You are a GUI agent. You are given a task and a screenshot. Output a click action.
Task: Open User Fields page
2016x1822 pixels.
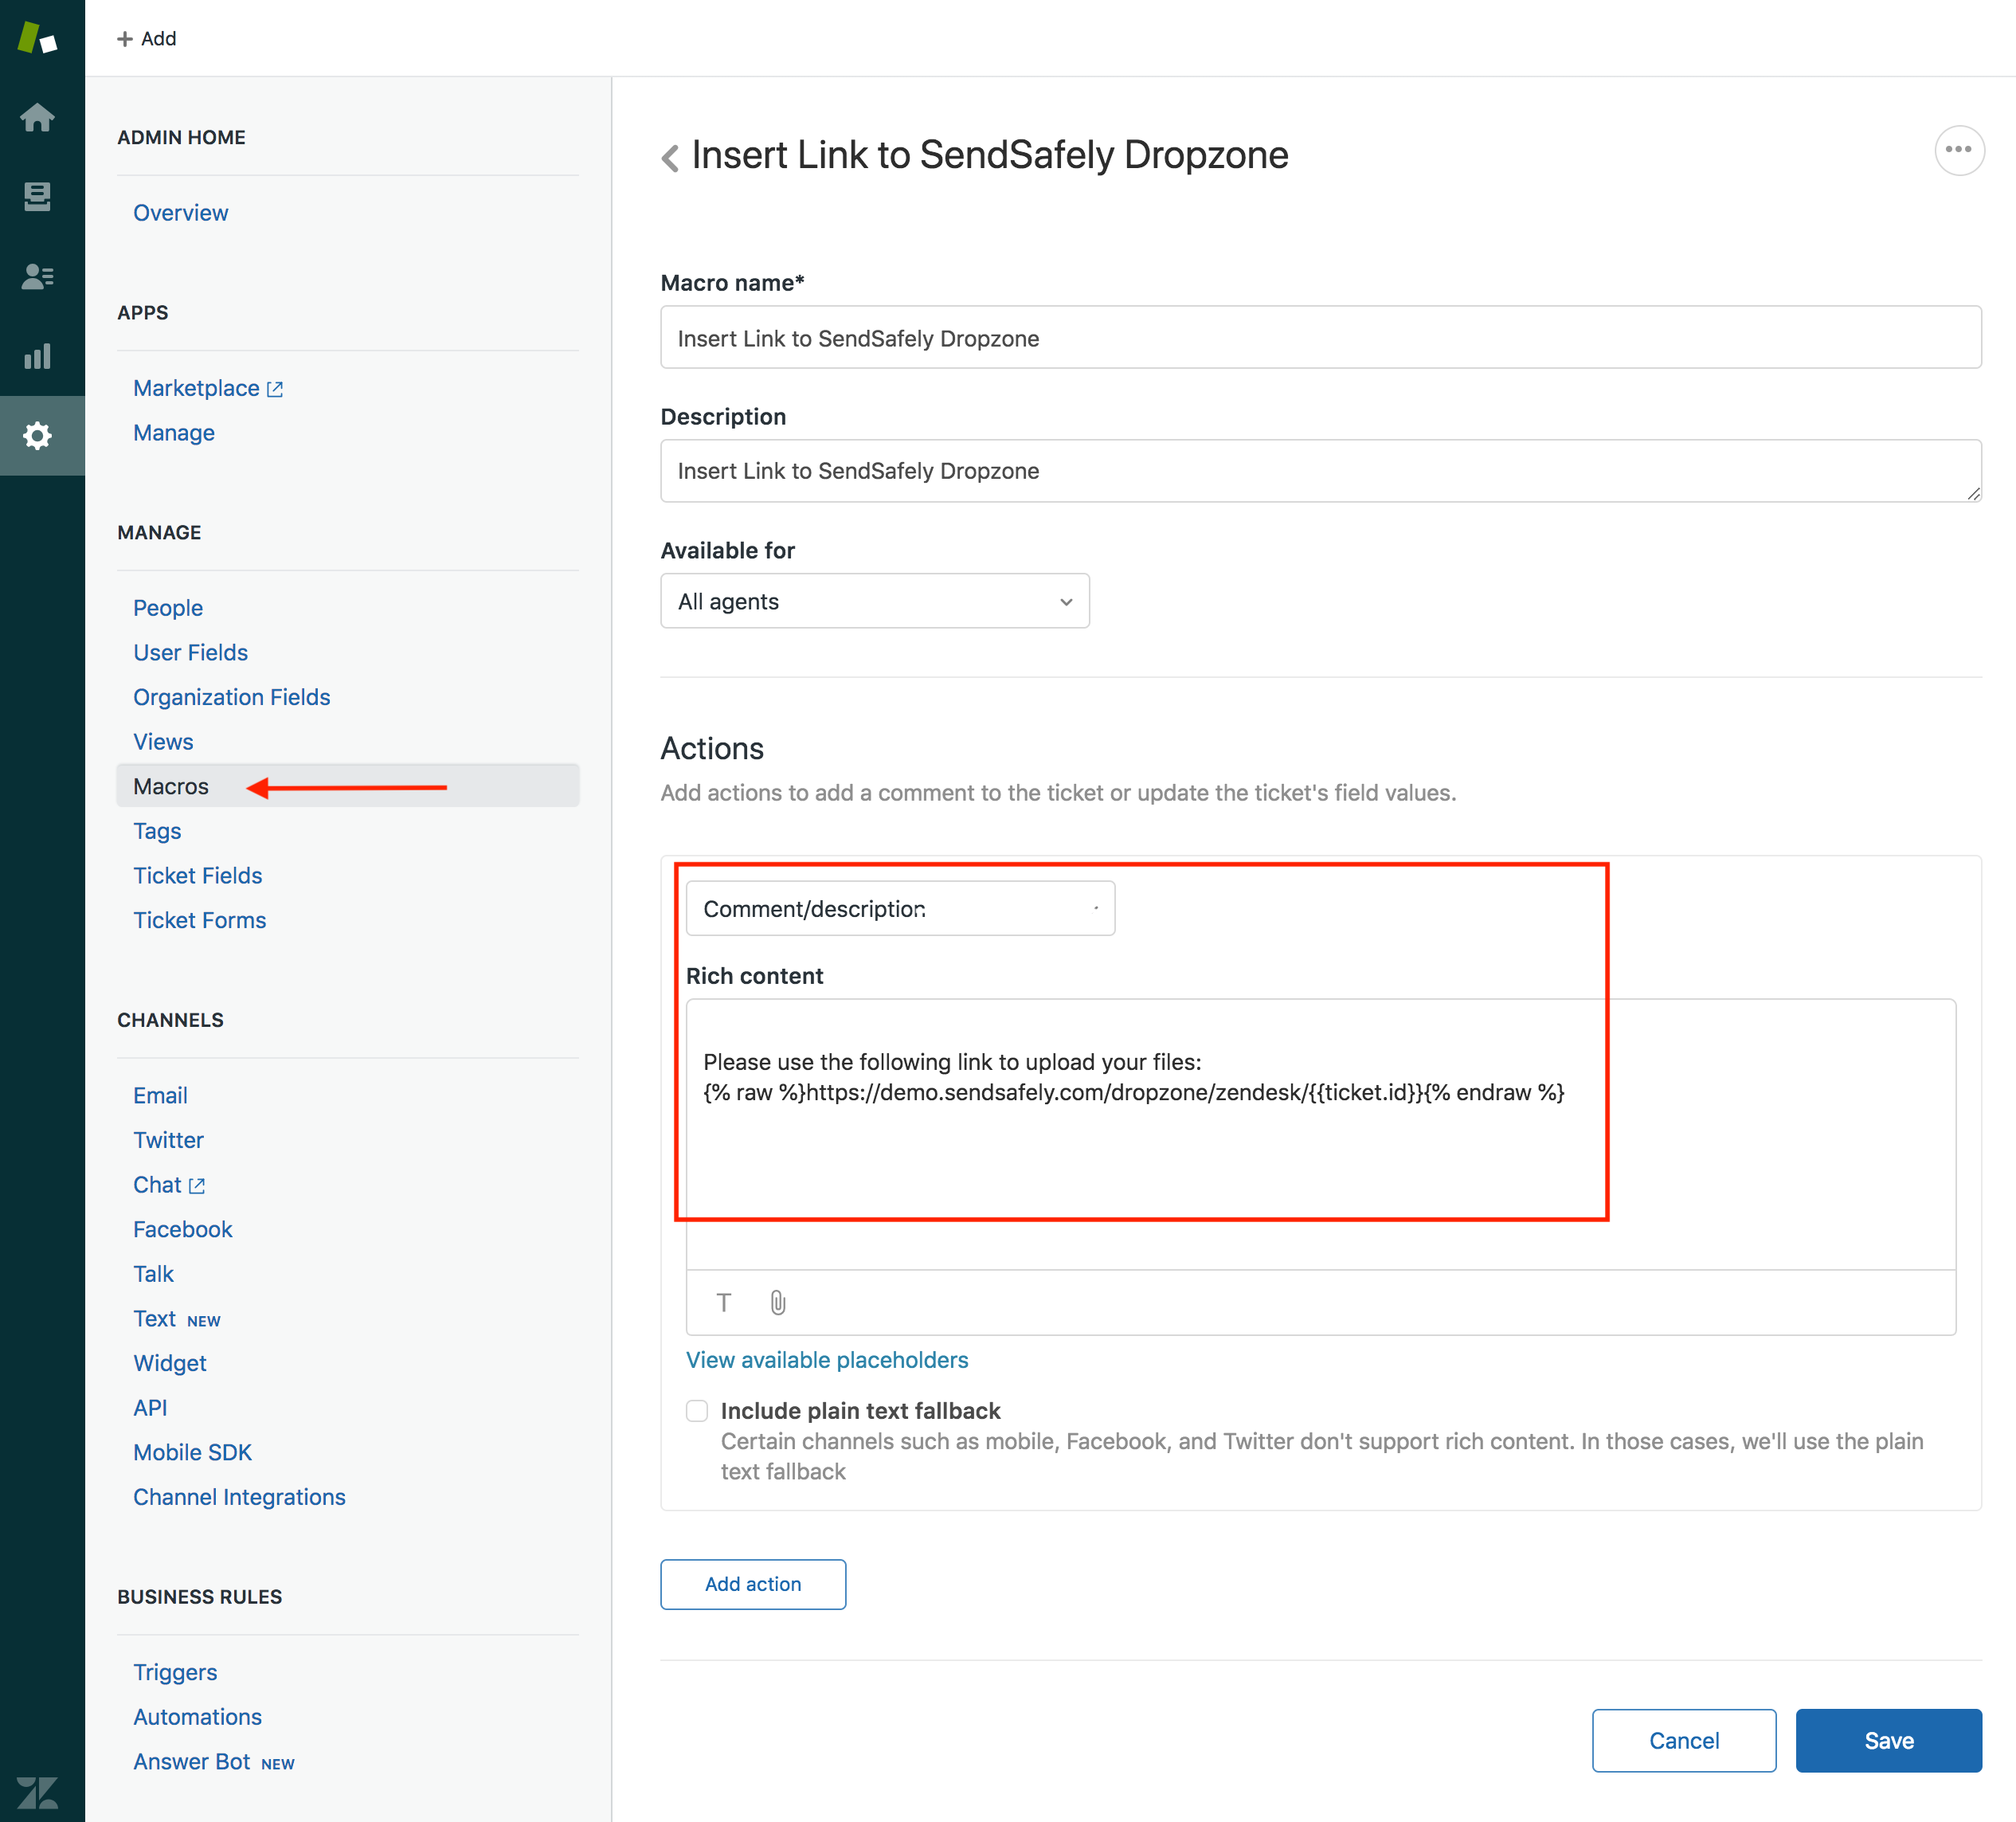coord(191,652)
